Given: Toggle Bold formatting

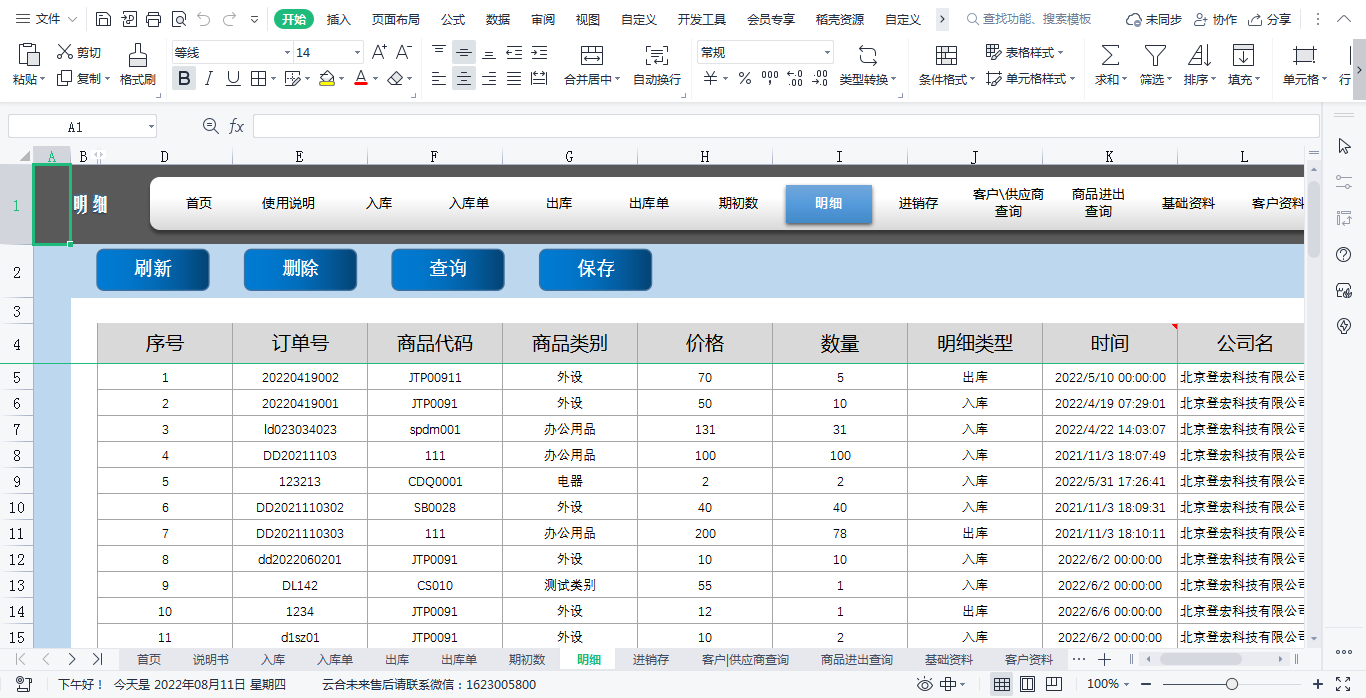Looking at the screenshot, I should click(184, 79).
